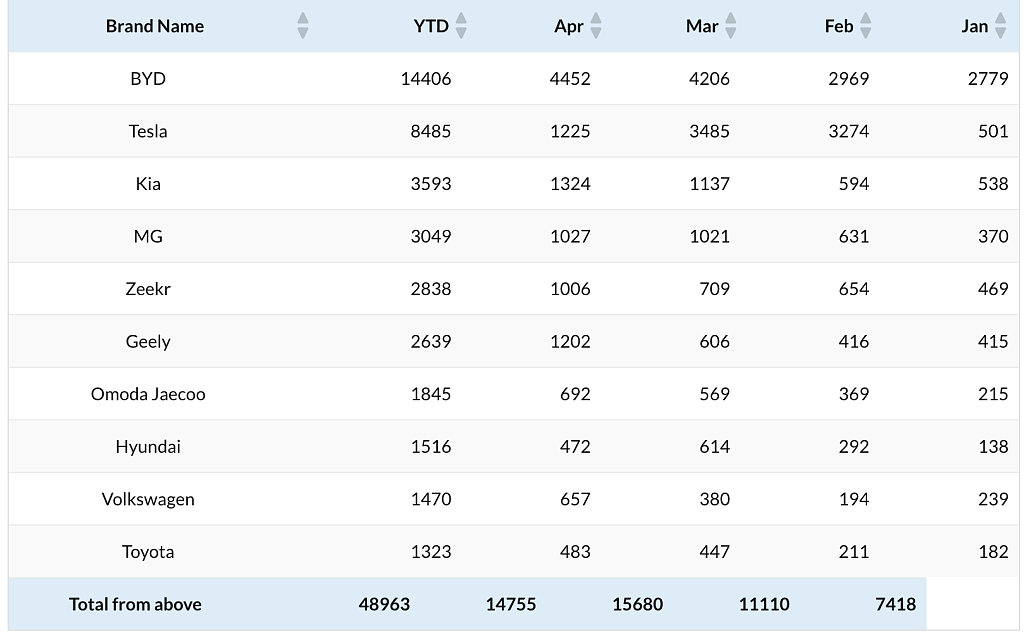Sort by Feb column arrow icon
This screenshot has height=632, width=1024.
(865, 26)
